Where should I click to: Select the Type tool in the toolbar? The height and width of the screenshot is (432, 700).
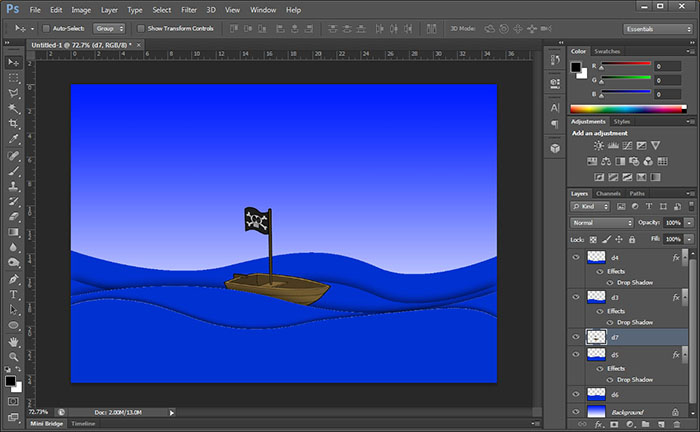tap(14, 295)
